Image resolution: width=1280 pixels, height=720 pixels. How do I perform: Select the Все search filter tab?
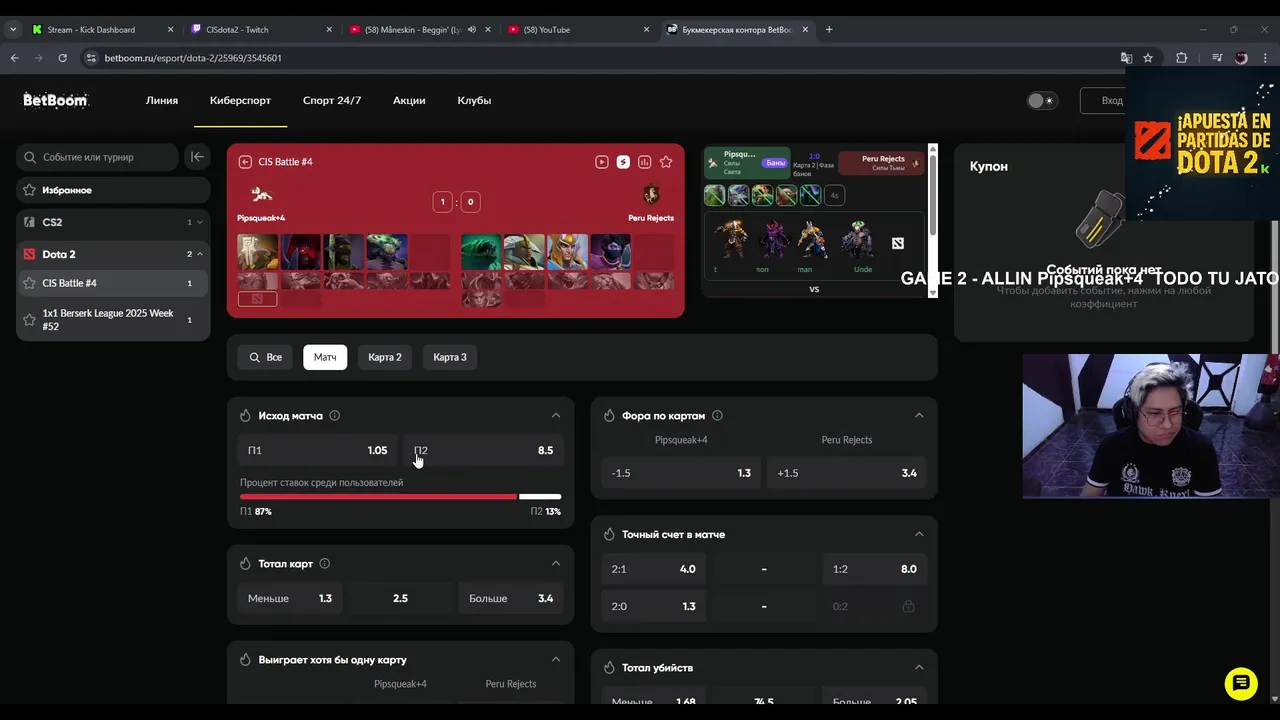coord(266,357)
